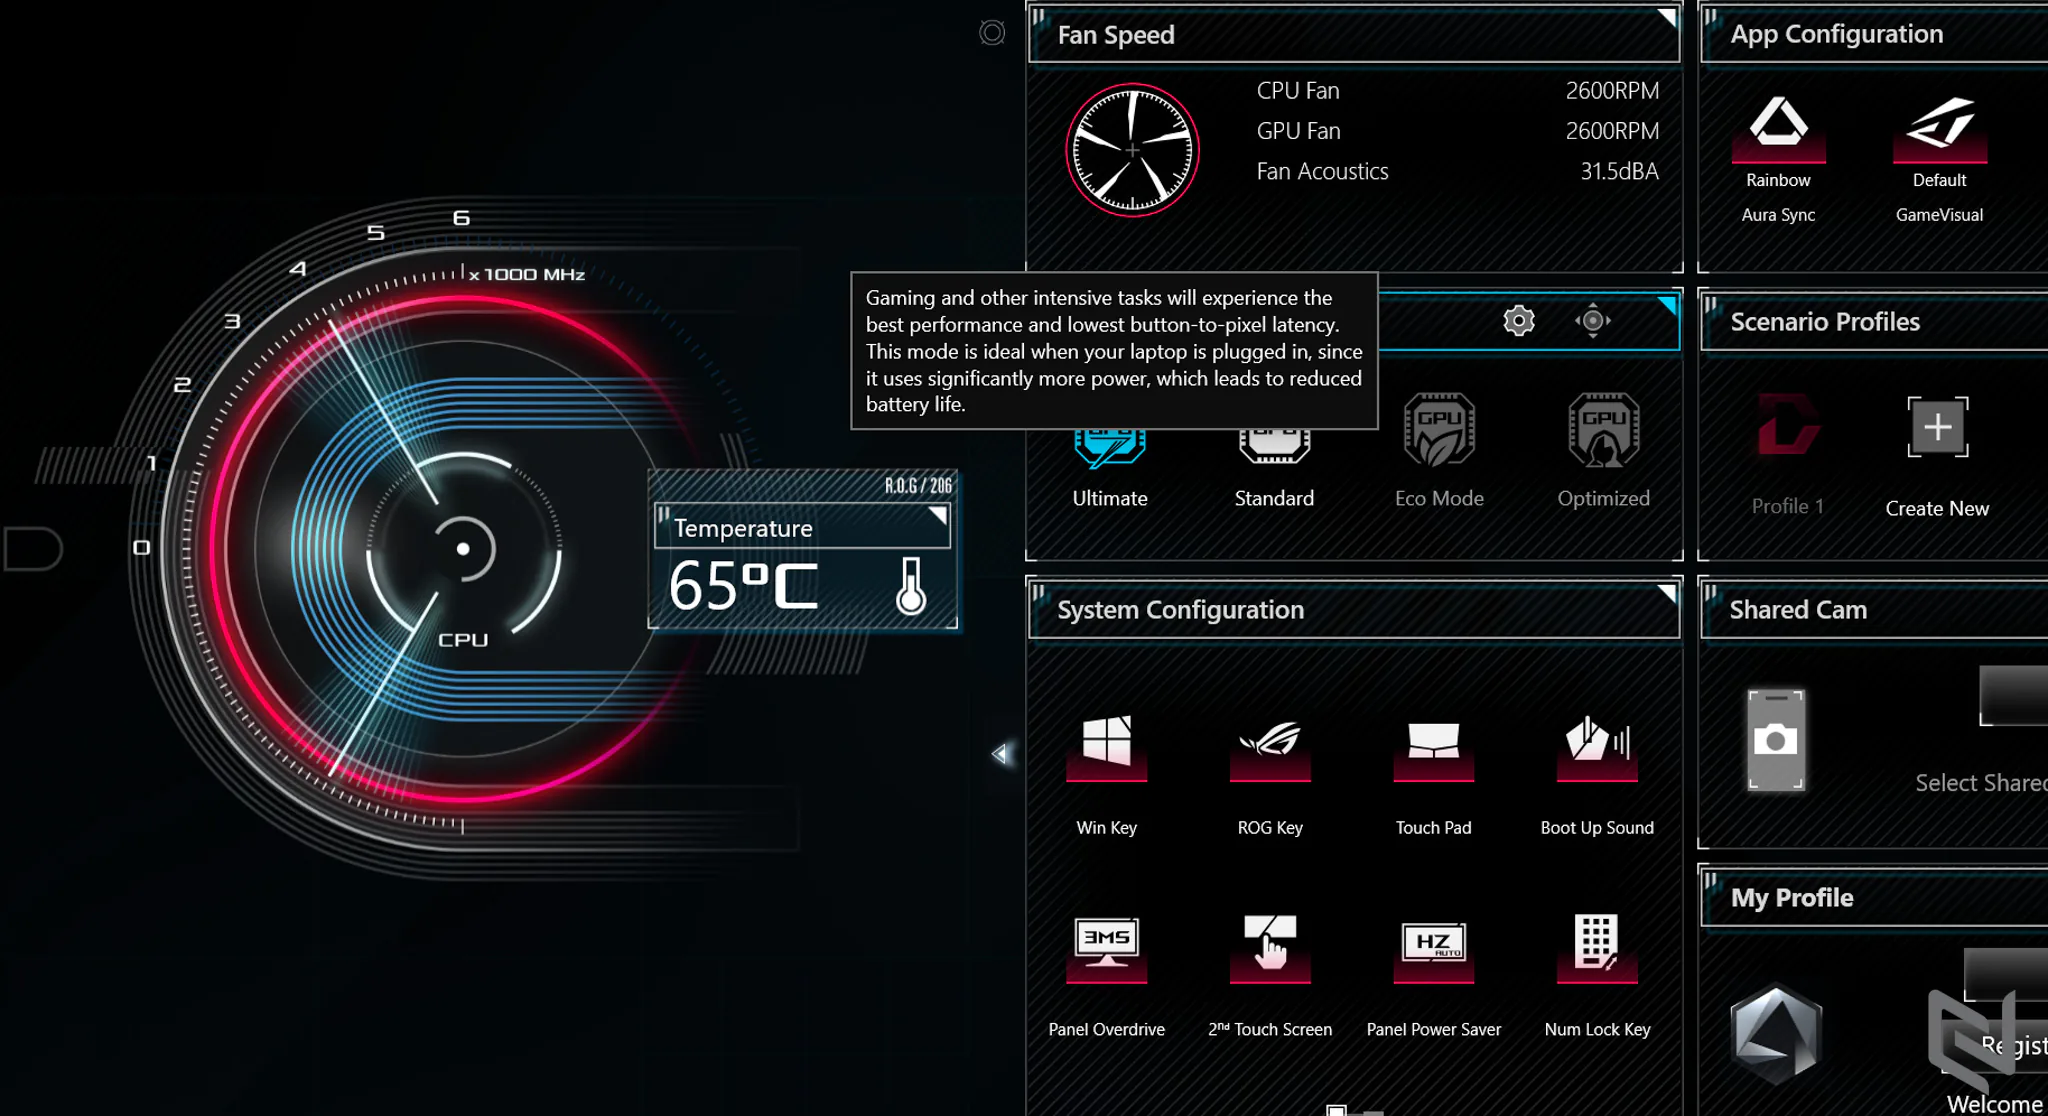2048x1116 pixels.
Task: Click the GPU Fan 2600RPM value
Action: coord(1612,131)
